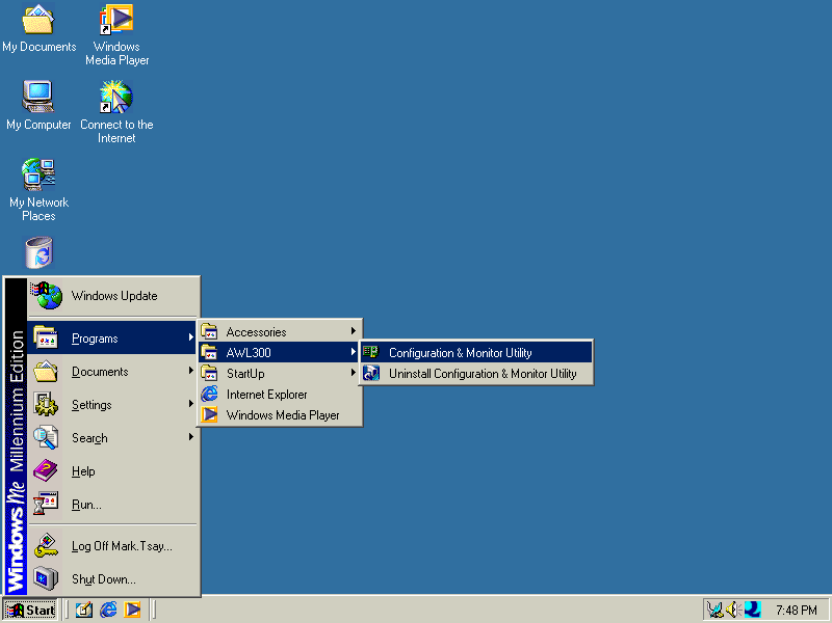Screen dimensions: 832x623
Task: Click the AWL300 folder icon
Action: [x=210, y=352]
